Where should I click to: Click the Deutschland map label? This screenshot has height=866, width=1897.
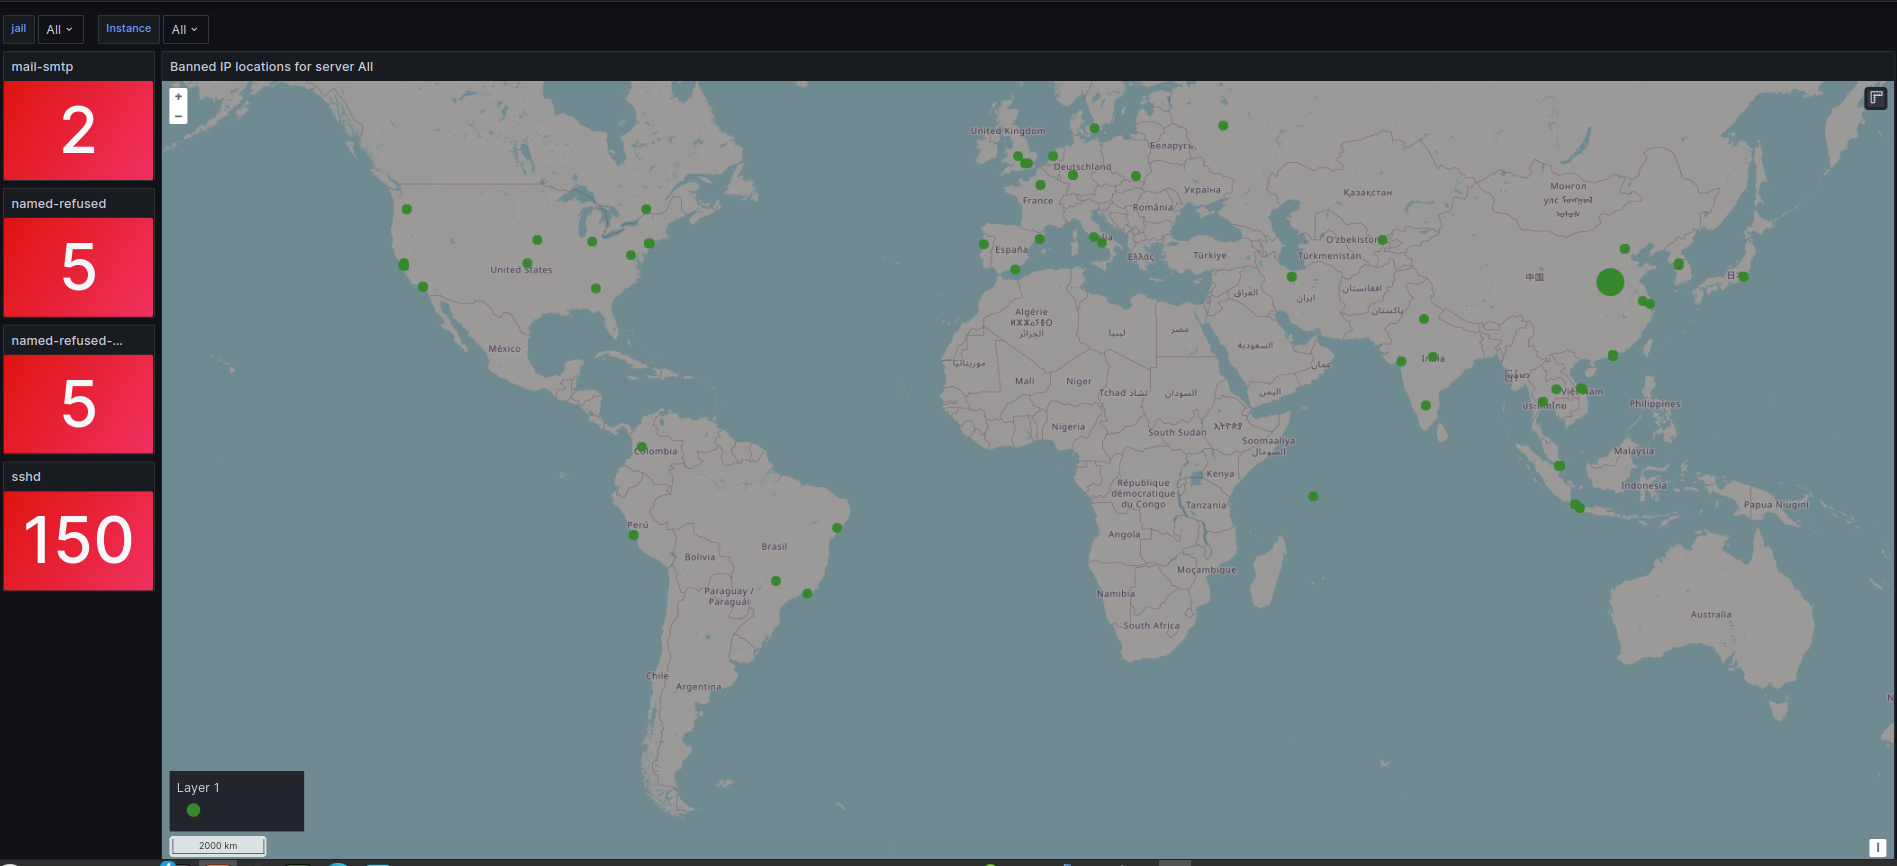pyautogui.click(x=1082, y=167)
